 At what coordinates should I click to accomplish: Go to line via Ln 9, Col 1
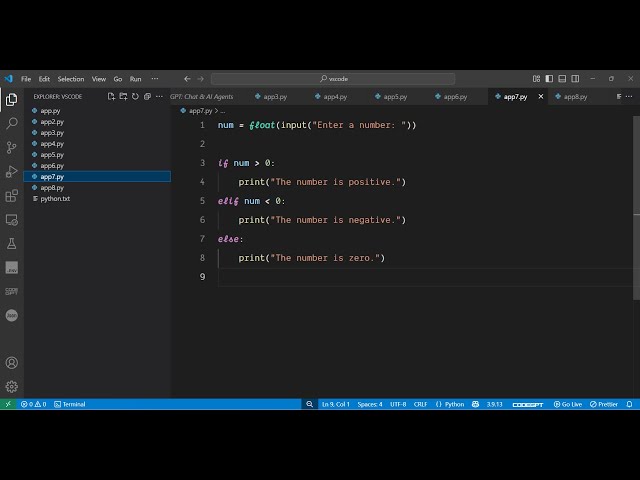[x=336, y=404]
